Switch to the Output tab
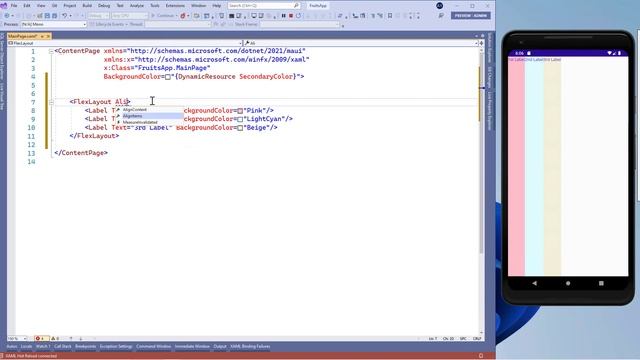This screenshot has height=360, width=640. (220, 347)
